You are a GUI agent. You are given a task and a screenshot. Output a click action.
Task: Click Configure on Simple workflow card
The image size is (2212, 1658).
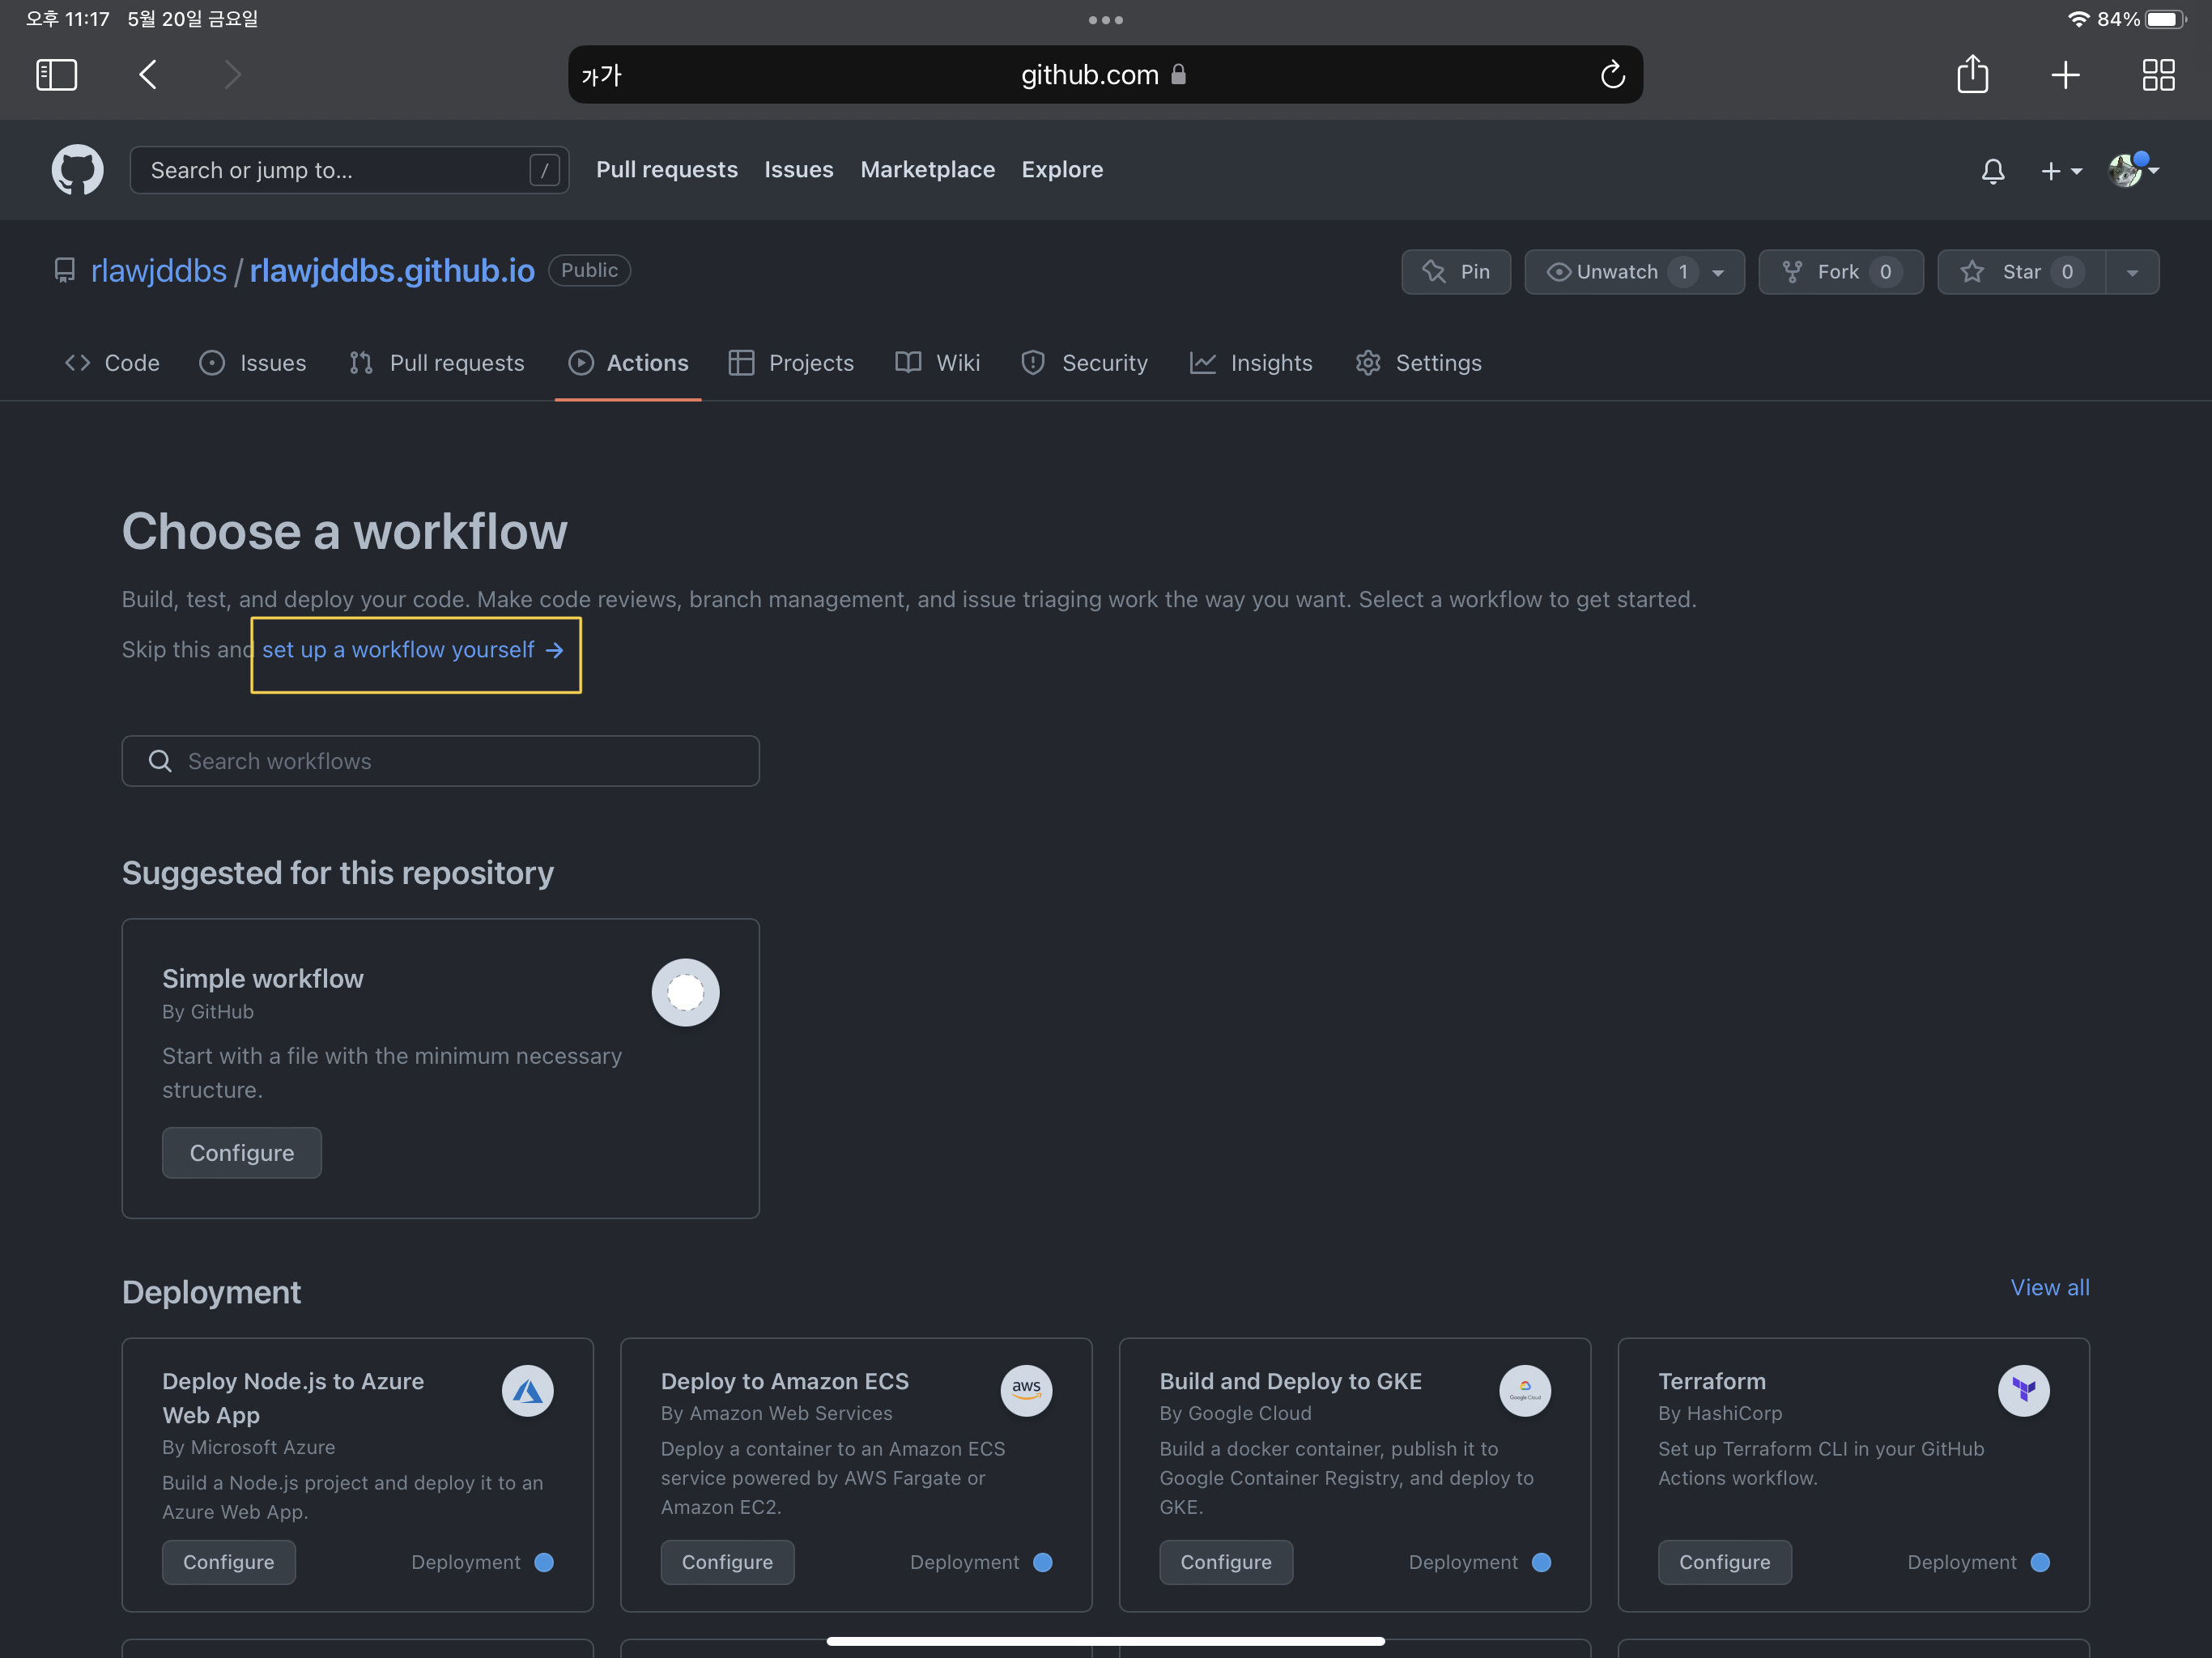point(242,1153)
